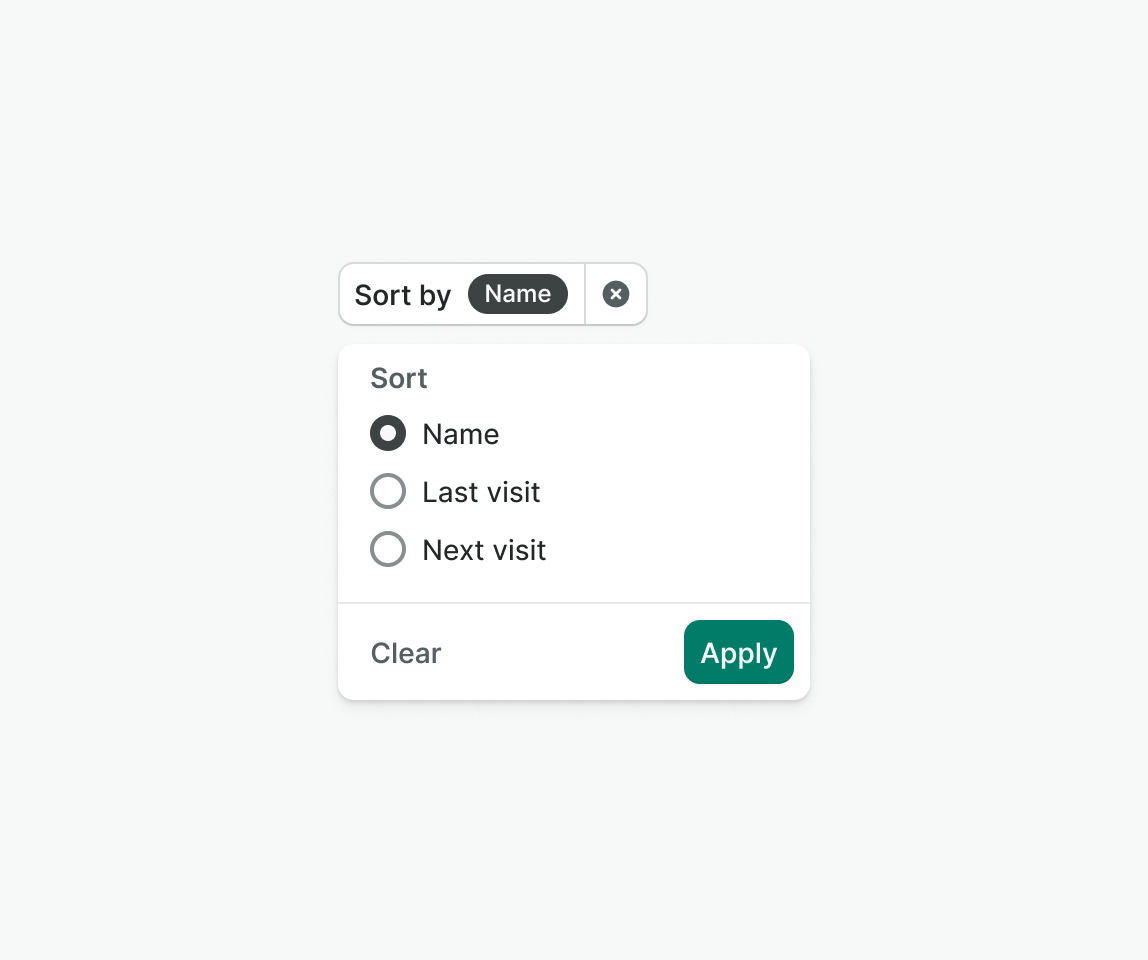Image resolution: width=1148 pixels, height=960 pixels.
Task: Click the "Next visit" option label text
Action: (x=484, y=550)
